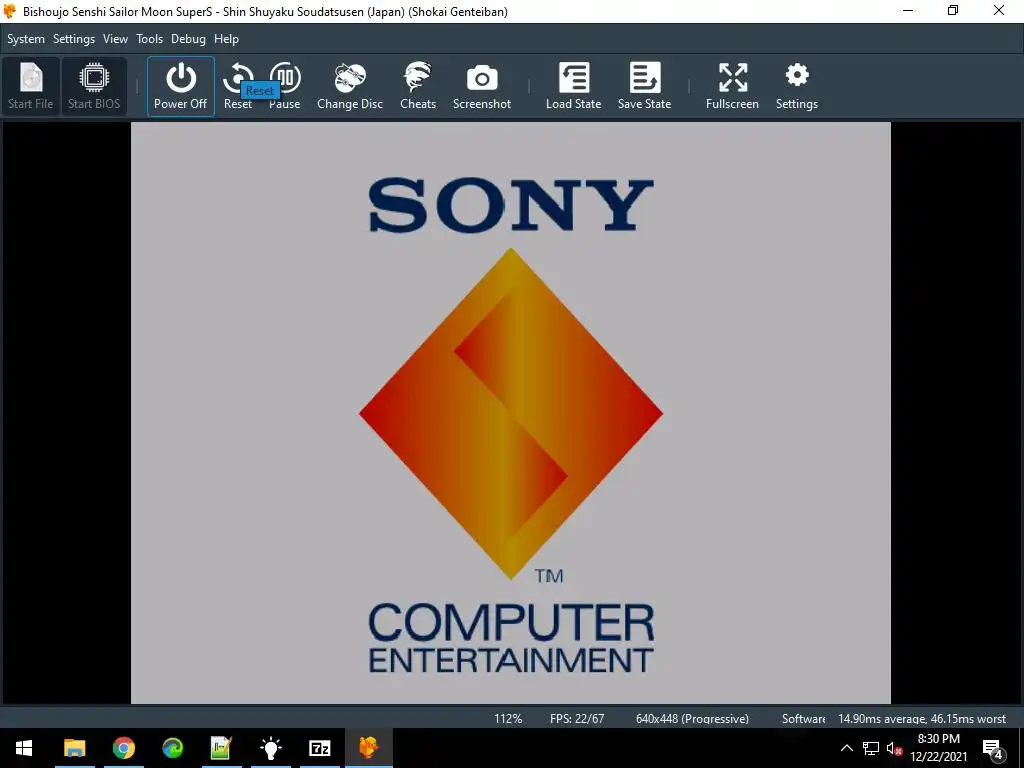Click the Software renderer status text
Screen dimensions: 1024x768
coord(803,718)
